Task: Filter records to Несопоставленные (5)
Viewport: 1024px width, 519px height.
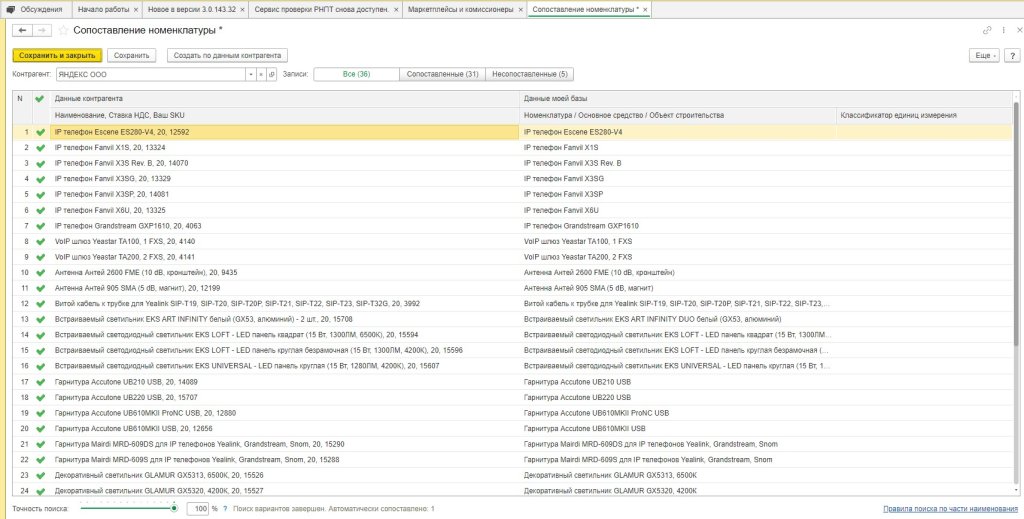Action: pos(529,74)
